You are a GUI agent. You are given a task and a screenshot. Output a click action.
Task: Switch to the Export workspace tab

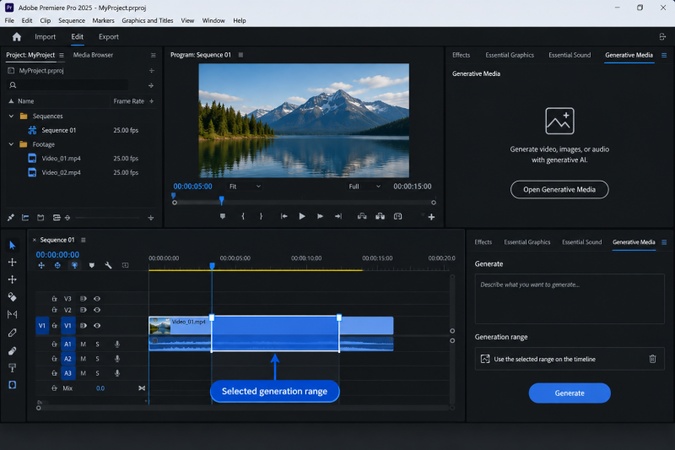pyautogui.click(x=108, y=37)
